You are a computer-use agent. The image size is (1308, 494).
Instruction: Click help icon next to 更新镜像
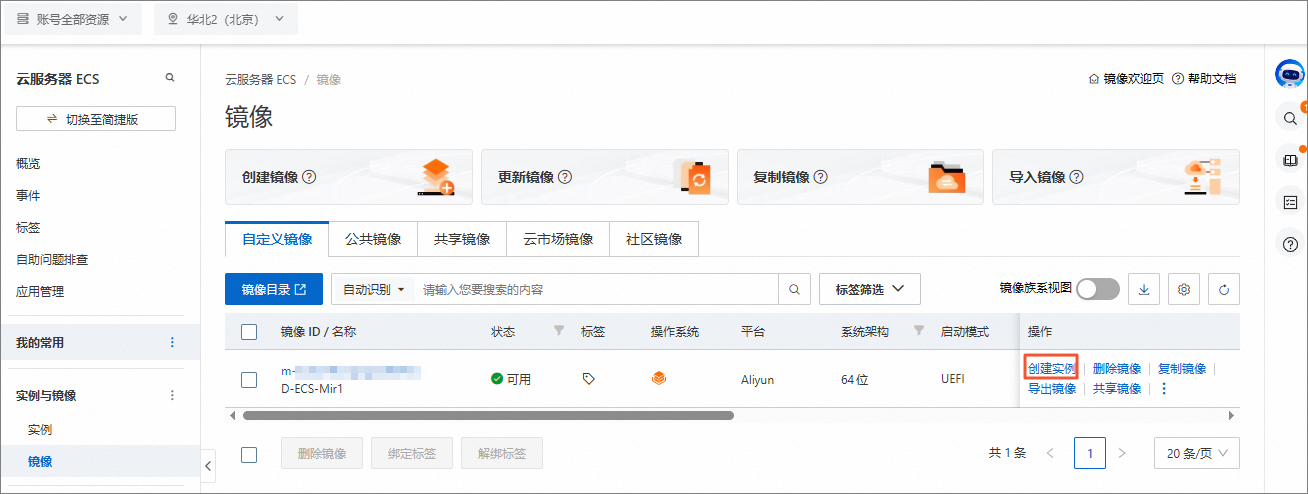tap(565, 177)
